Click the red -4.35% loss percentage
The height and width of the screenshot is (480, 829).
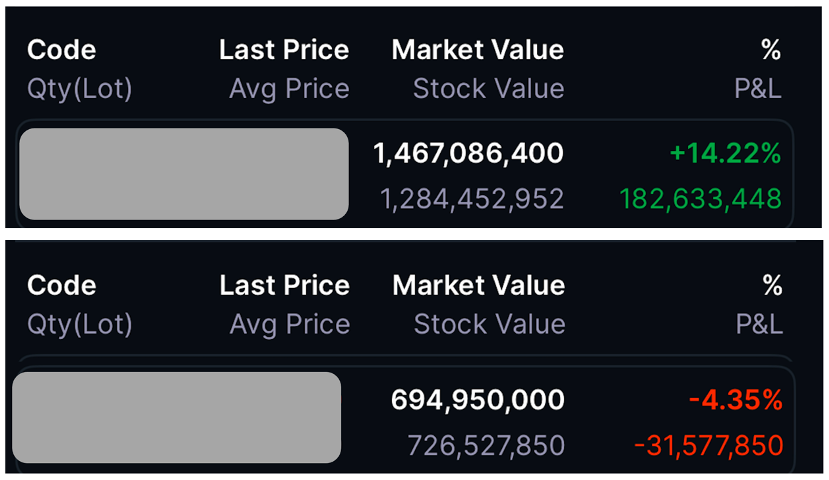point(735,400)
